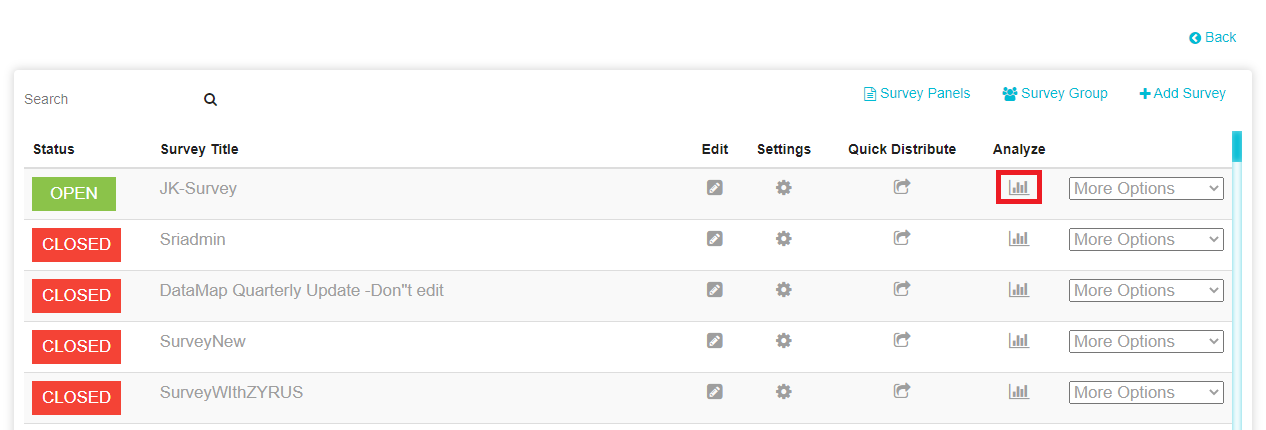The height and width of the screenshot is (430, 1266).
Task: Expand More Options for SurveyWIthZYRUS
Action: (x=1146, y=392)
